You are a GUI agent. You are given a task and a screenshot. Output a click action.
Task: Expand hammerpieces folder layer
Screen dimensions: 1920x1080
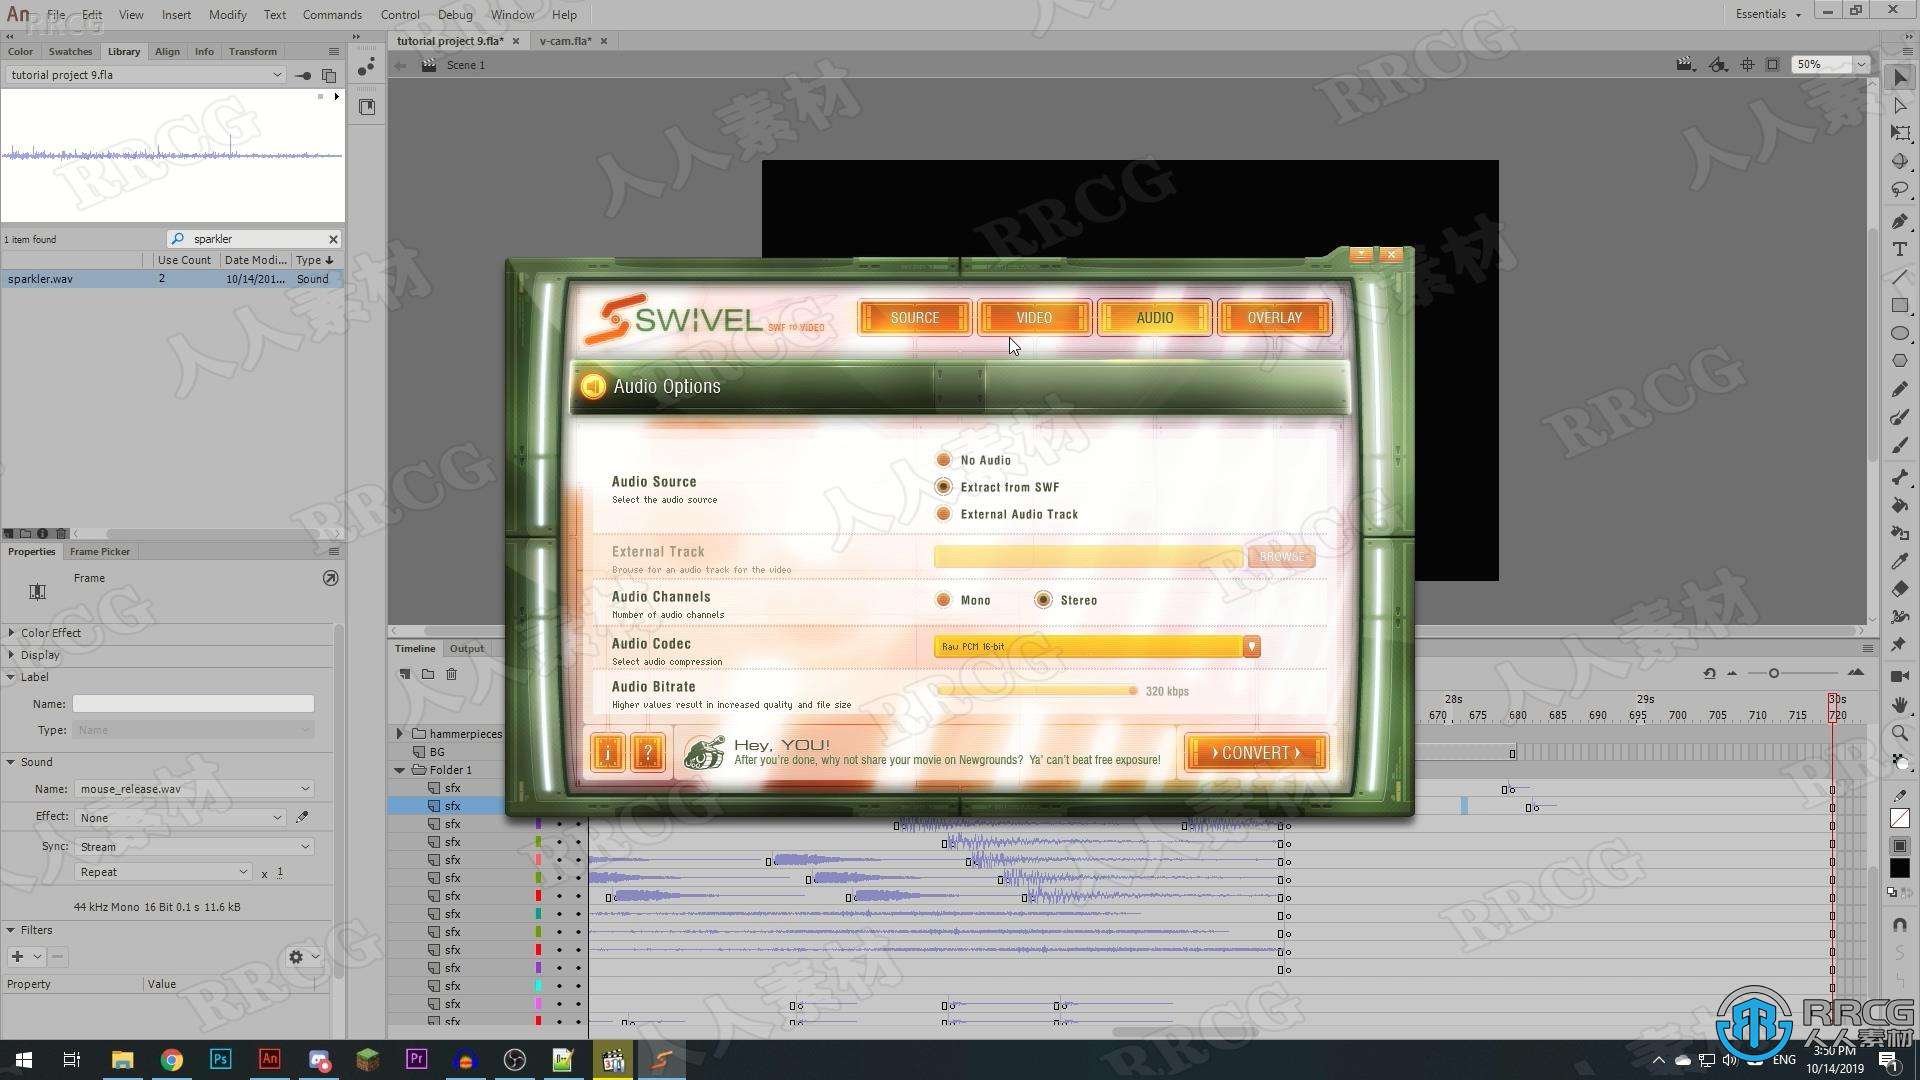(400, 734)
